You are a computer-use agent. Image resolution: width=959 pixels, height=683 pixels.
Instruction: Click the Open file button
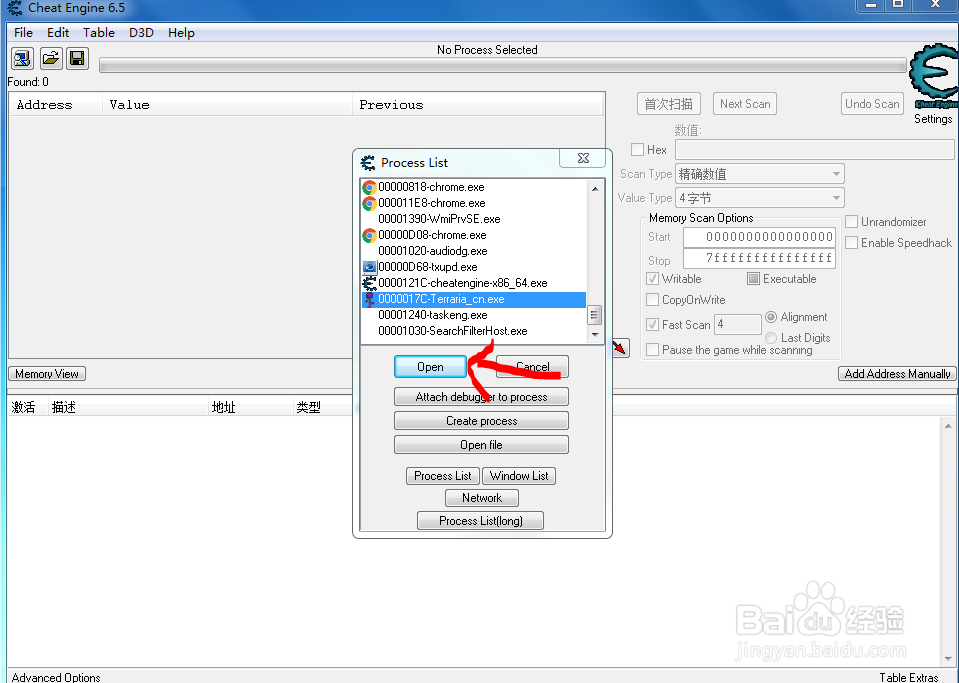[481, 445]
